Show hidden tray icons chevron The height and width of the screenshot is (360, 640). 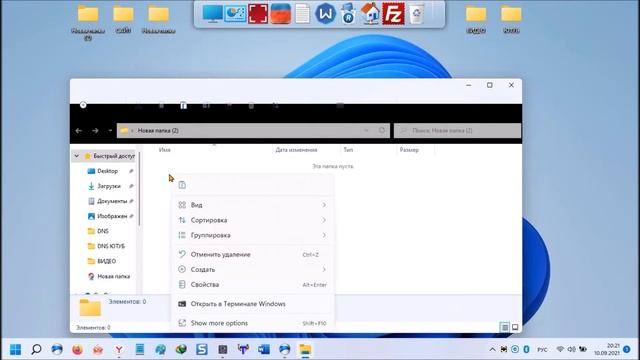tap(492, 349)
